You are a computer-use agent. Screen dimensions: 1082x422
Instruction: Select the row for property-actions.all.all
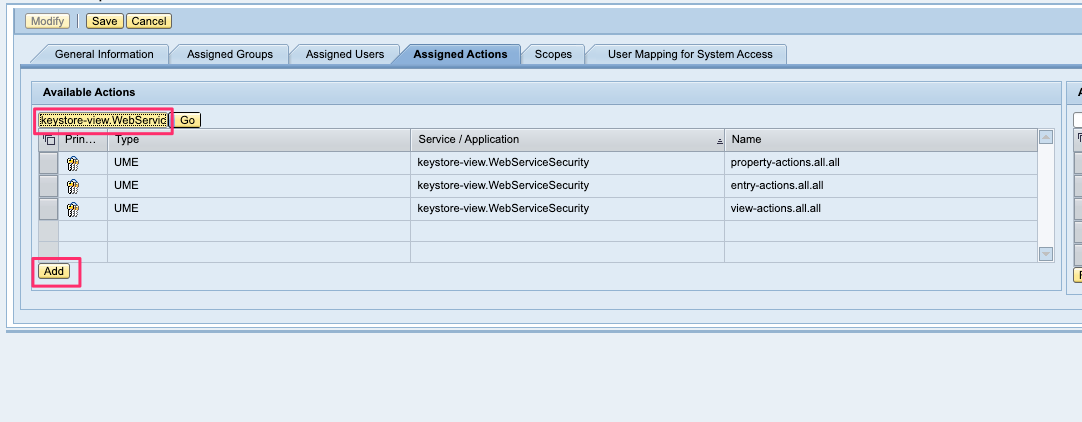point(48,162)
